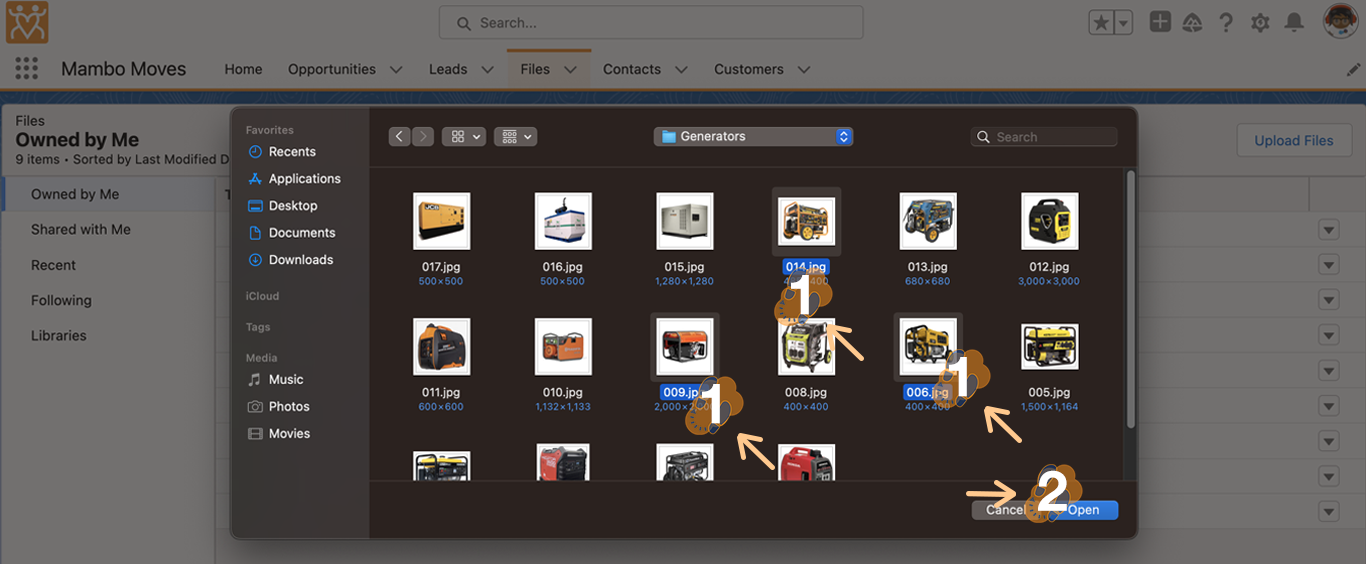Open the Contacts tab
1366x564 pixels.
pyautogui.click(x=631, y=69)
